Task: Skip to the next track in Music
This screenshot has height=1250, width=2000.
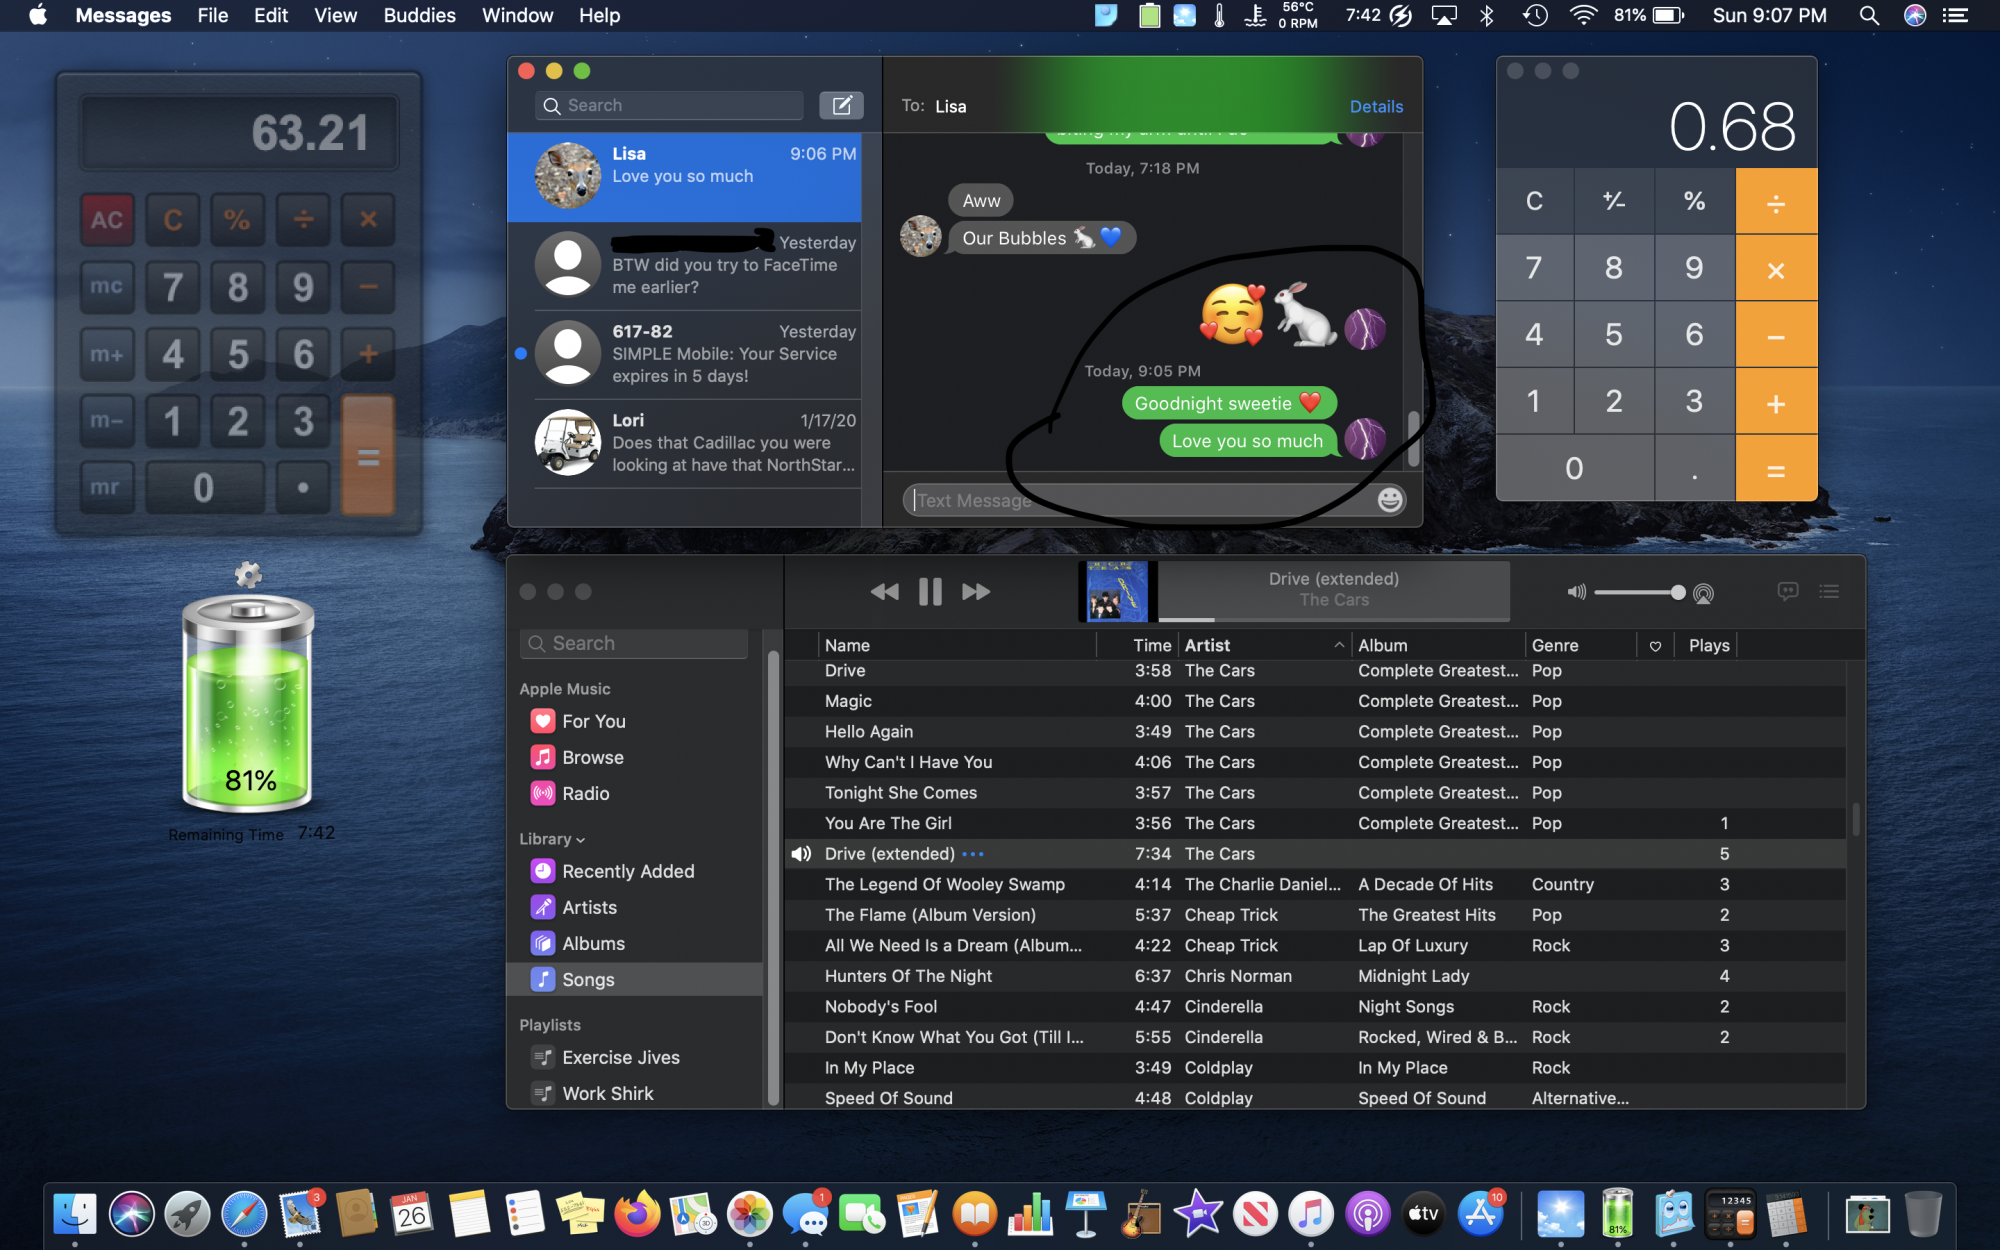Action: pos(976,592)
